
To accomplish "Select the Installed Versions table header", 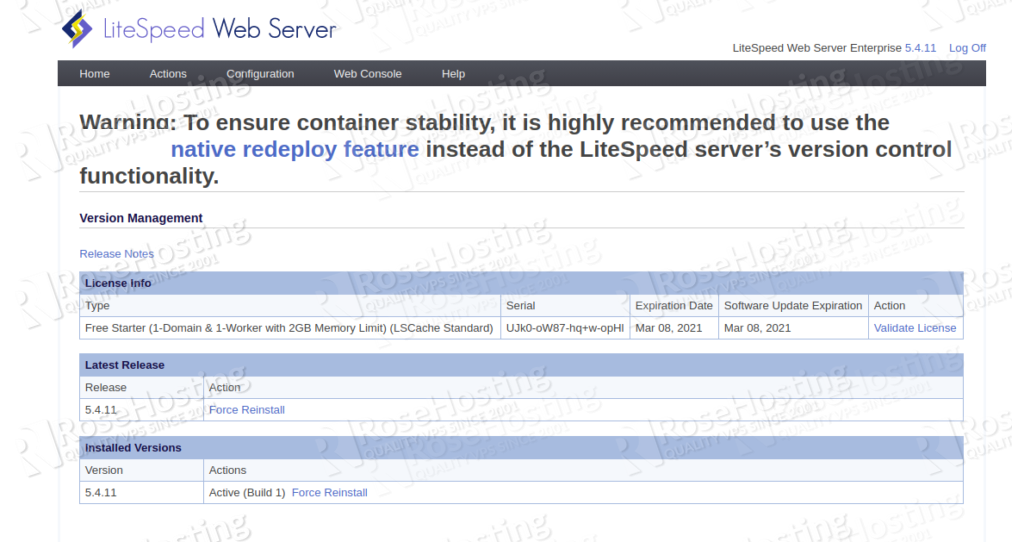I will 521,447.
